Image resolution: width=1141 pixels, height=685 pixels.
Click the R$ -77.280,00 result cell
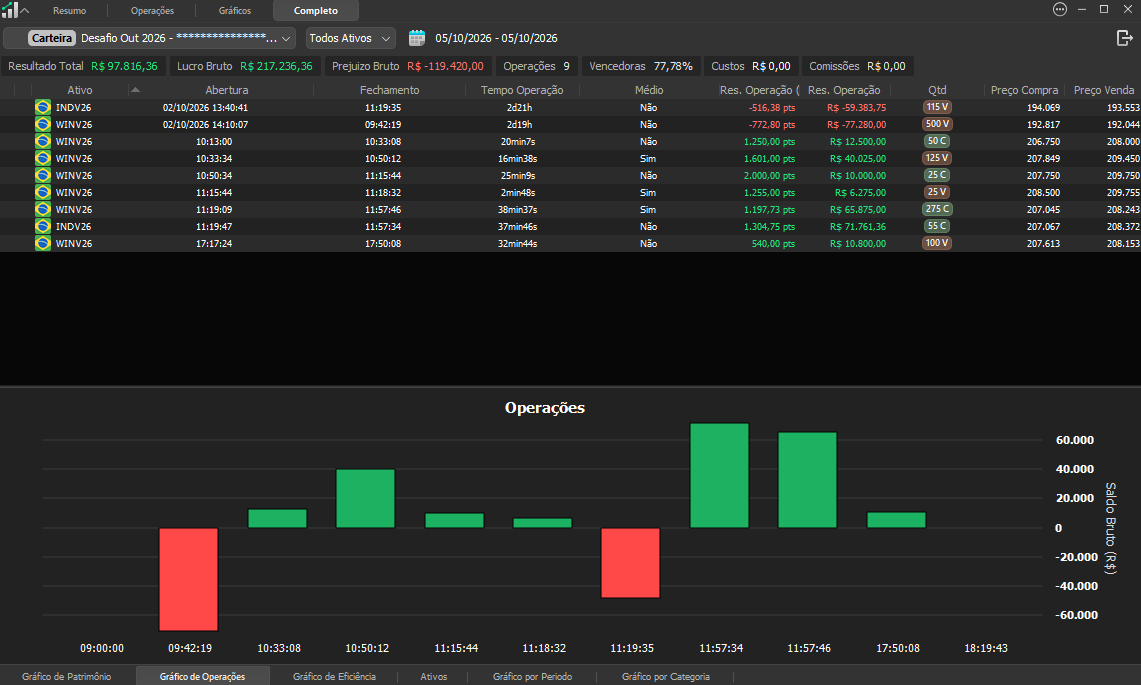point(856,124)
